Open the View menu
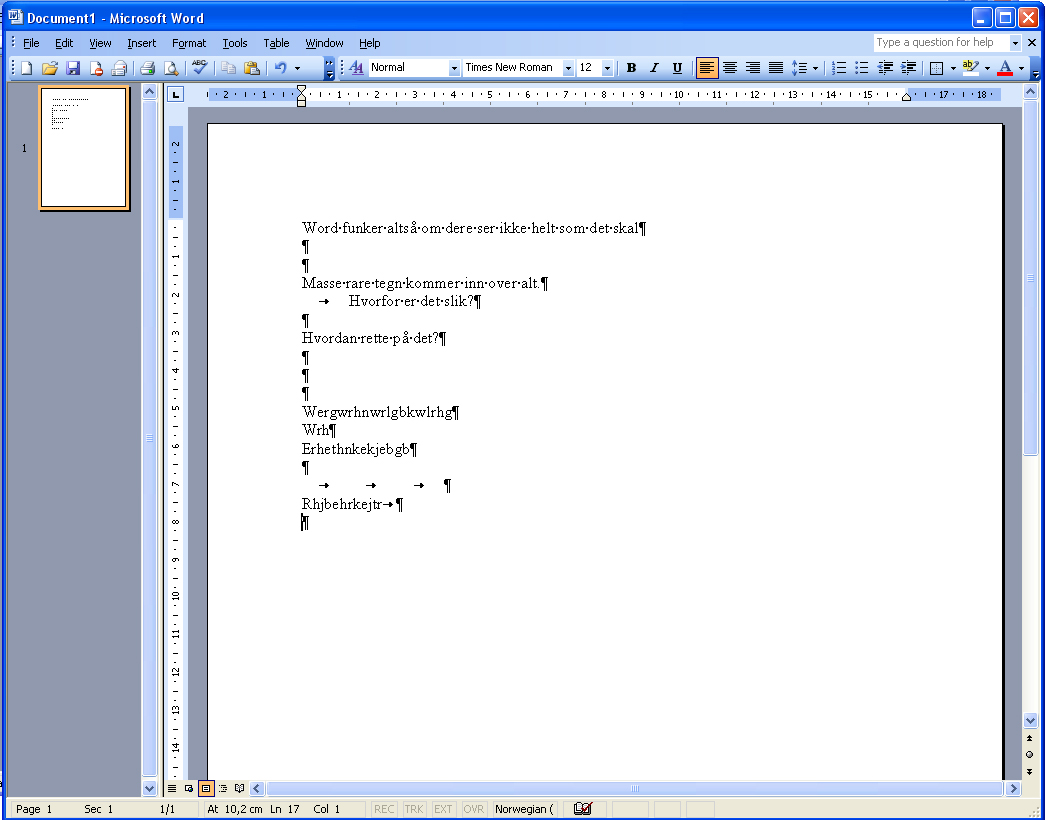1046x820 pixels. (x=100, y=43)
